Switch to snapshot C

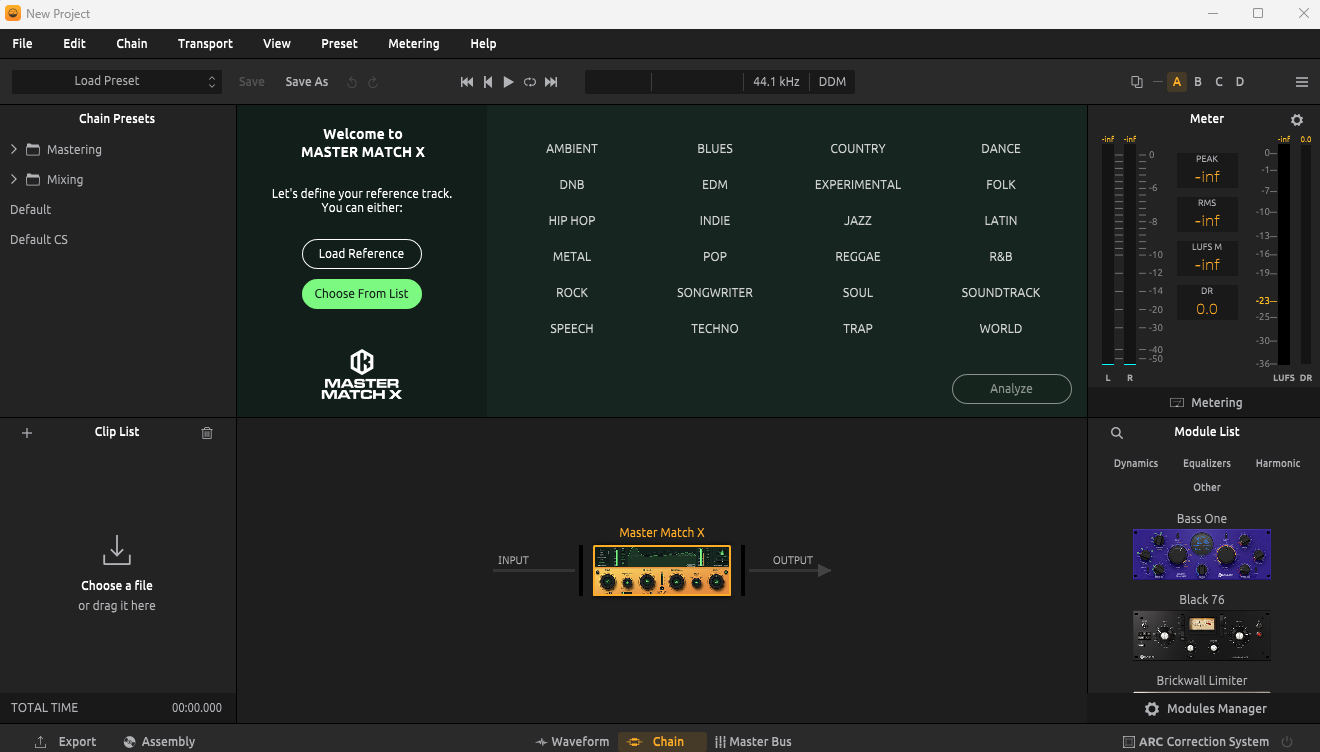click(1219, 82)
